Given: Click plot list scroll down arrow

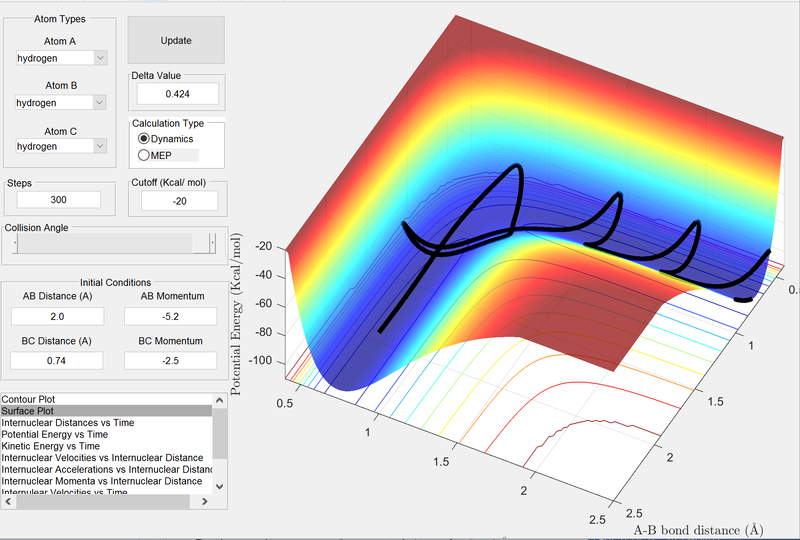Looking at the screenshot, I should click(x=220, y=486).
